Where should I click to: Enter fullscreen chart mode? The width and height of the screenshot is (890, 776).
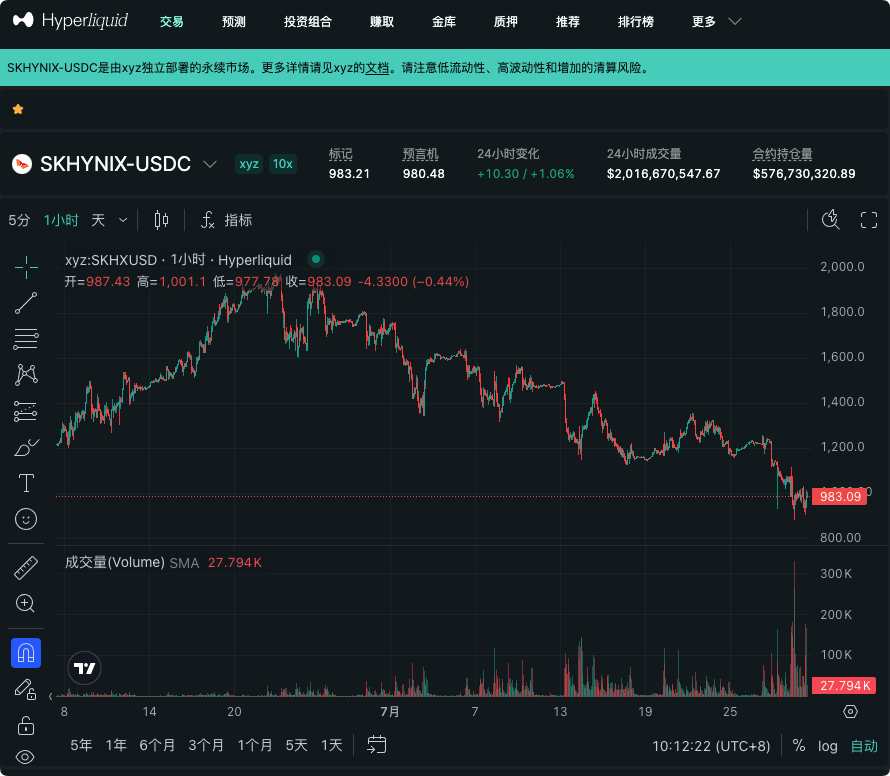click(868, 220)
